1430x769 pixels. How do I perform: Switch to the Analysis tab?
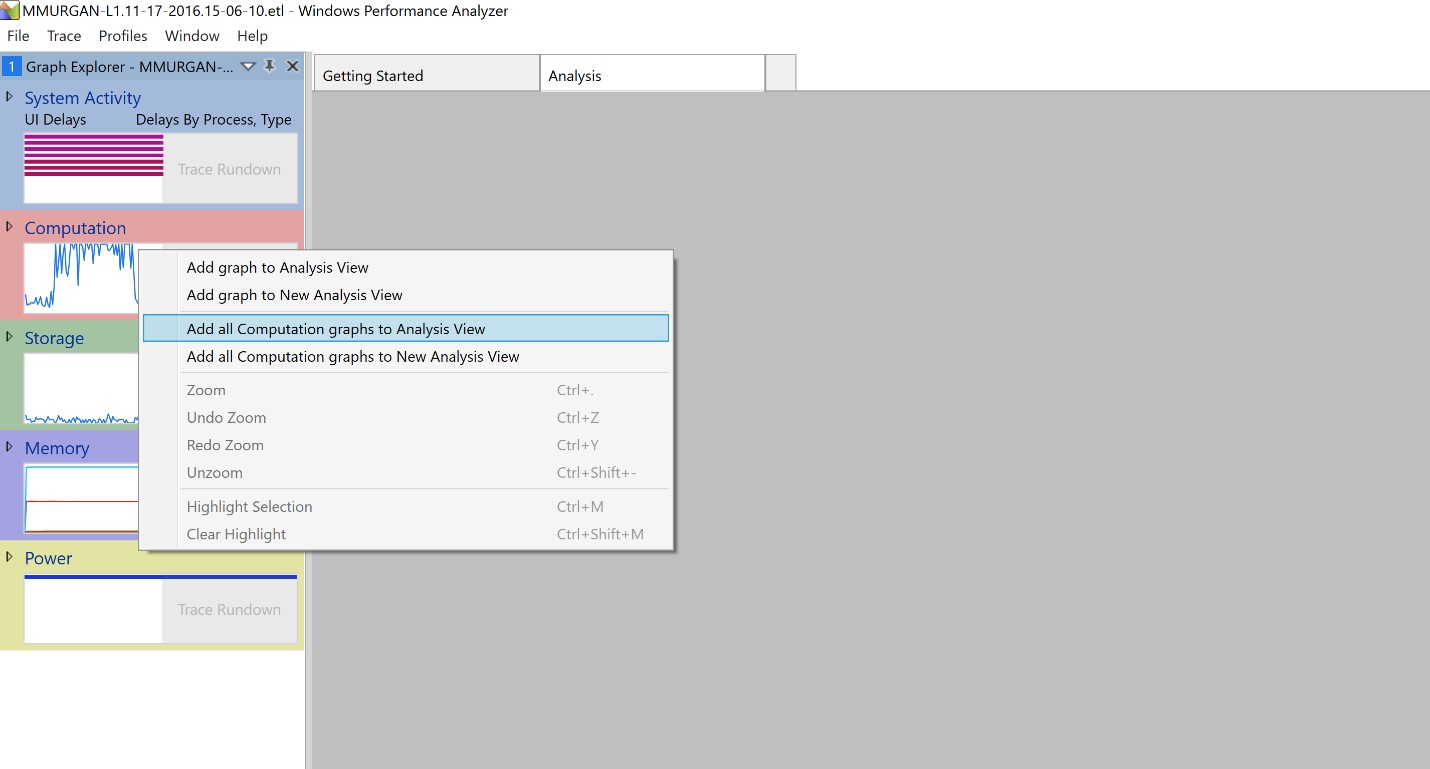tap(652, 75)
